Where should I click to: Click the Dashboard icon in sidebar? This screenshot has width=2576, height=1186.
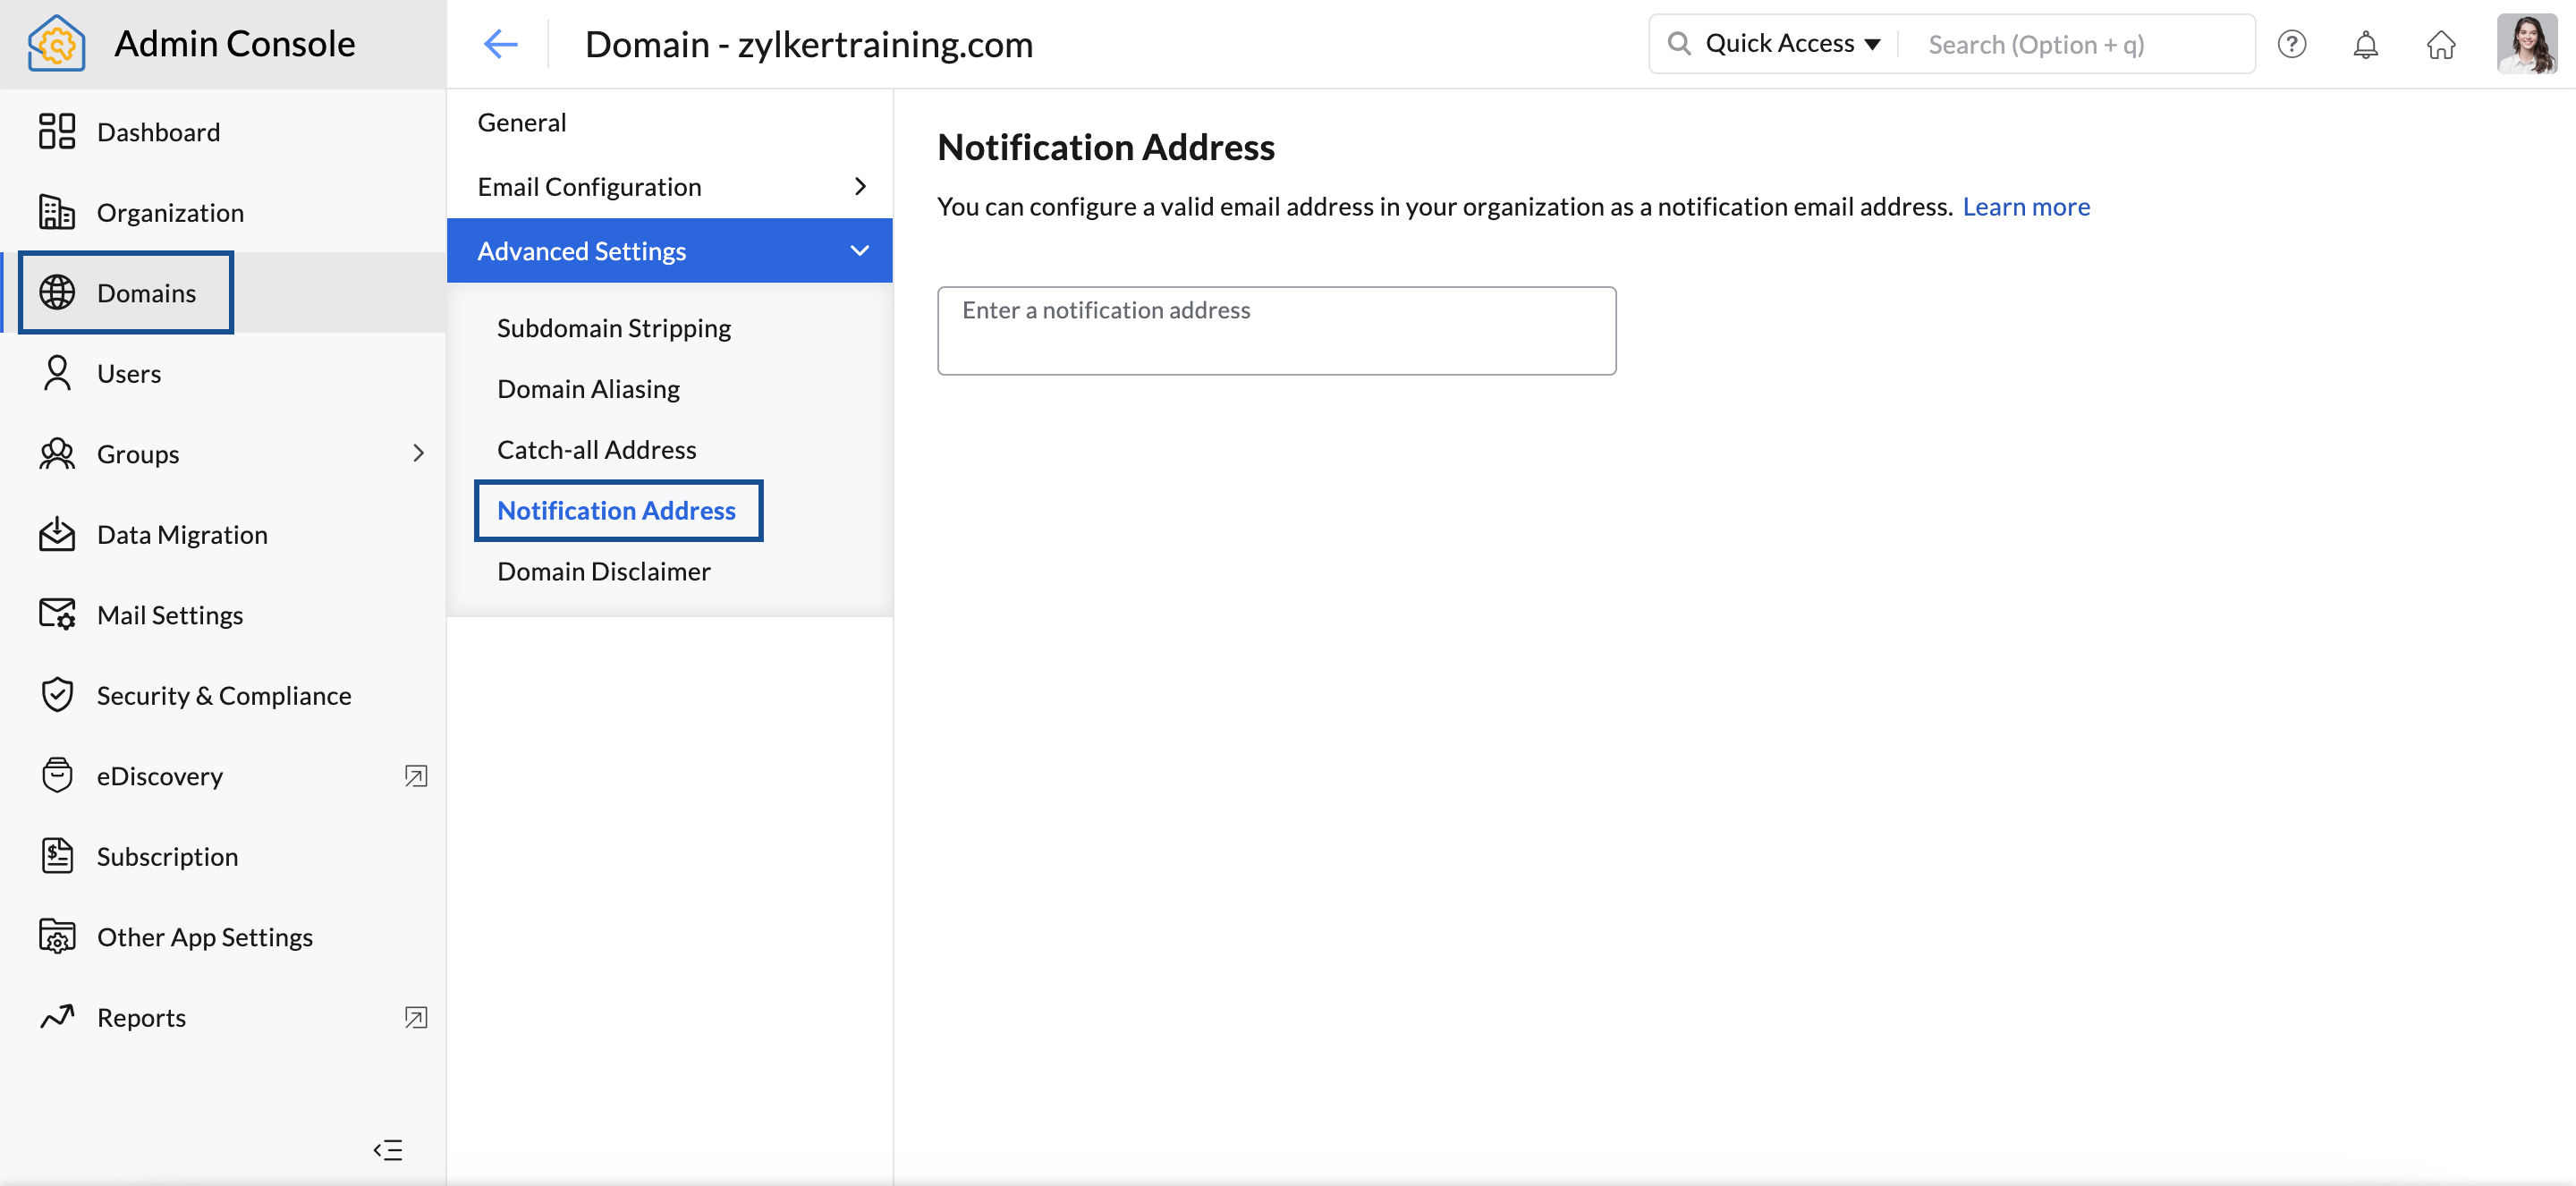(x=55, y=130)
